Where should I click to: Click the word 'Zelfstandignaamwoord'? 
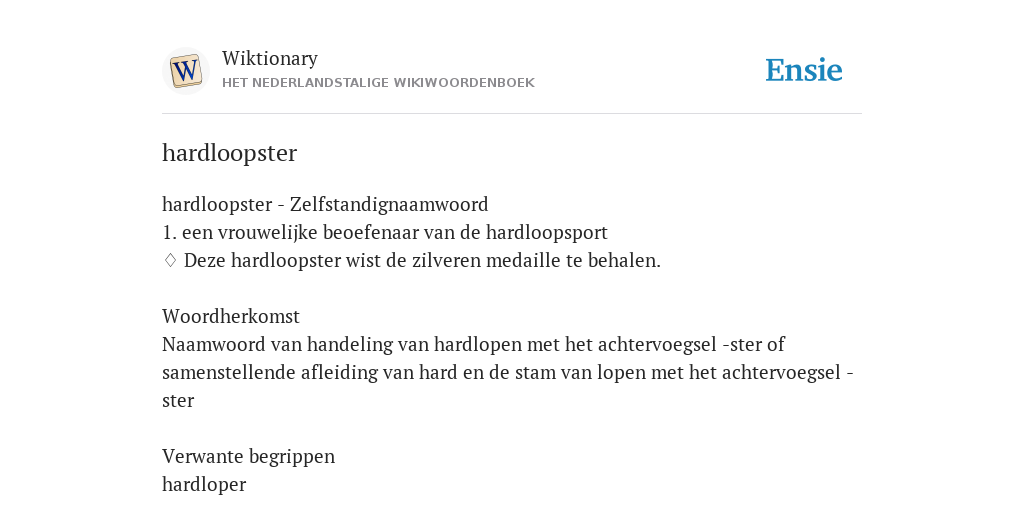[x=389, y=204]
